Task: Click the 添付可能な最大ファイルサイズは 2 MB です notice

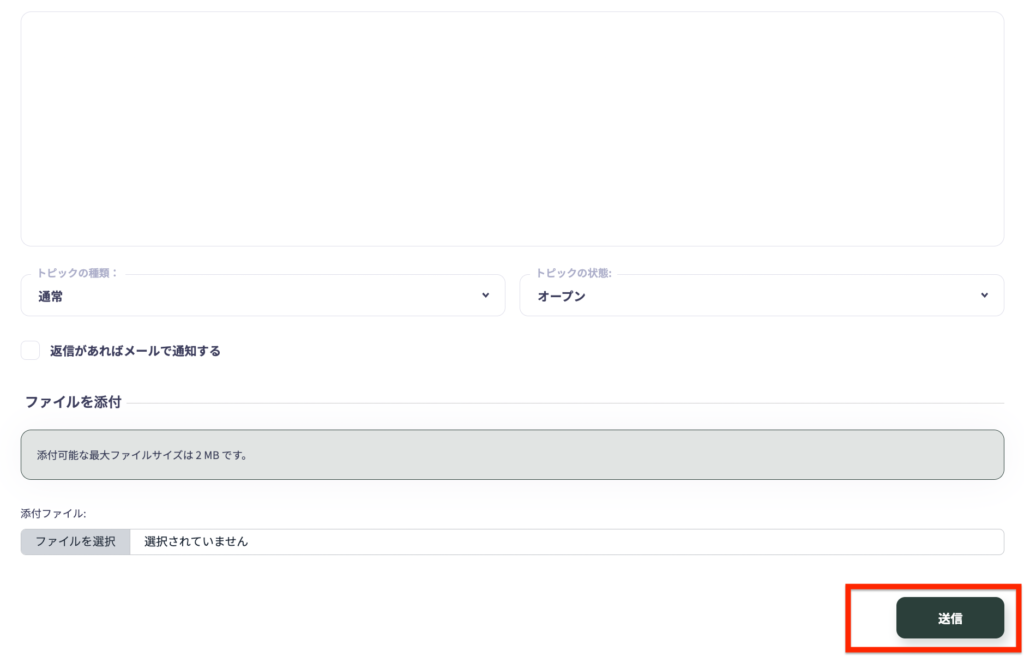Action: (512, 455)
